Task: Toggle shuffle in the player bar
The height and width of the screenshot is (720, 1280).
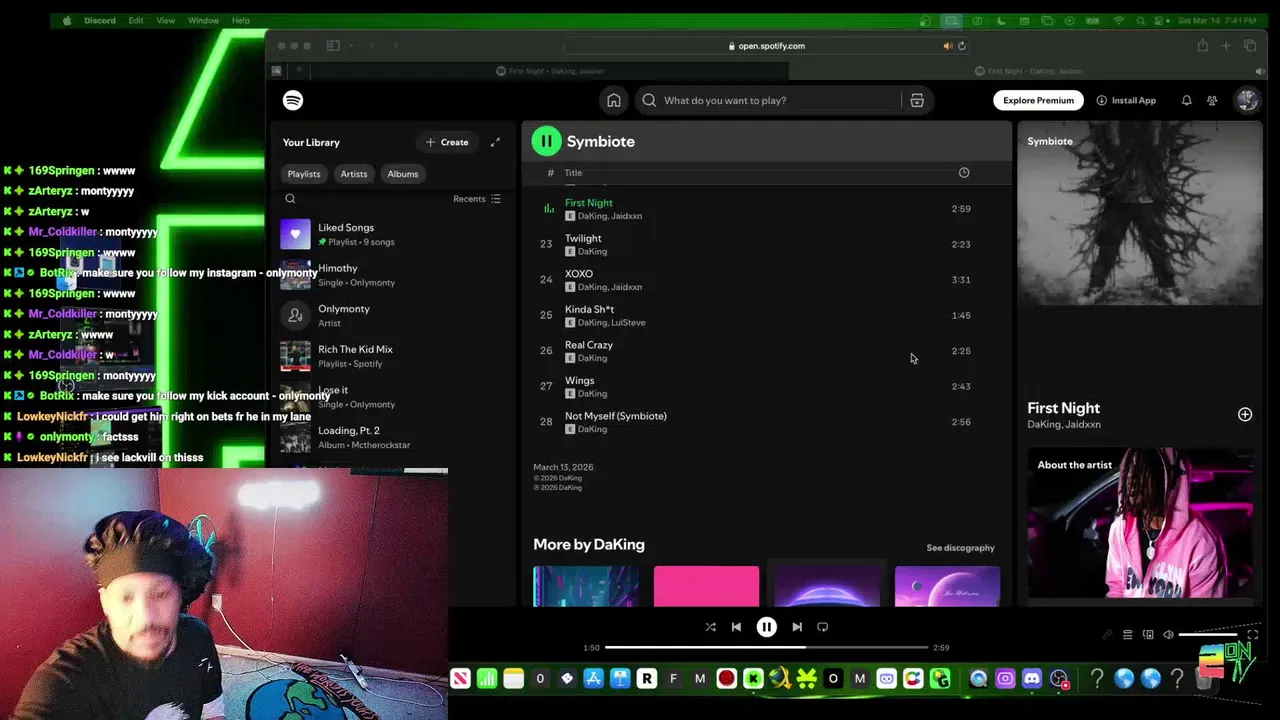Action: coord(710,627)
